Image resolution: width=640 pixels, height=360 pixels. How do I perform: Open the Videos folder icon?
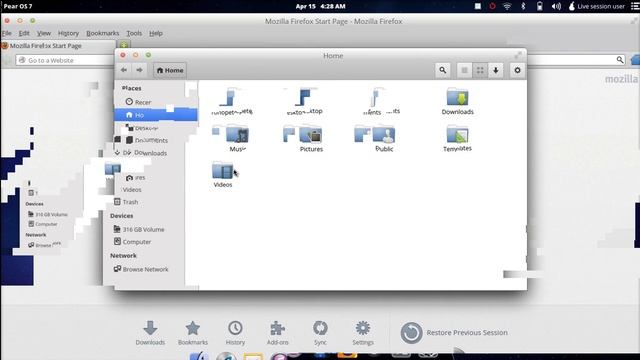[x=223, y=175]
